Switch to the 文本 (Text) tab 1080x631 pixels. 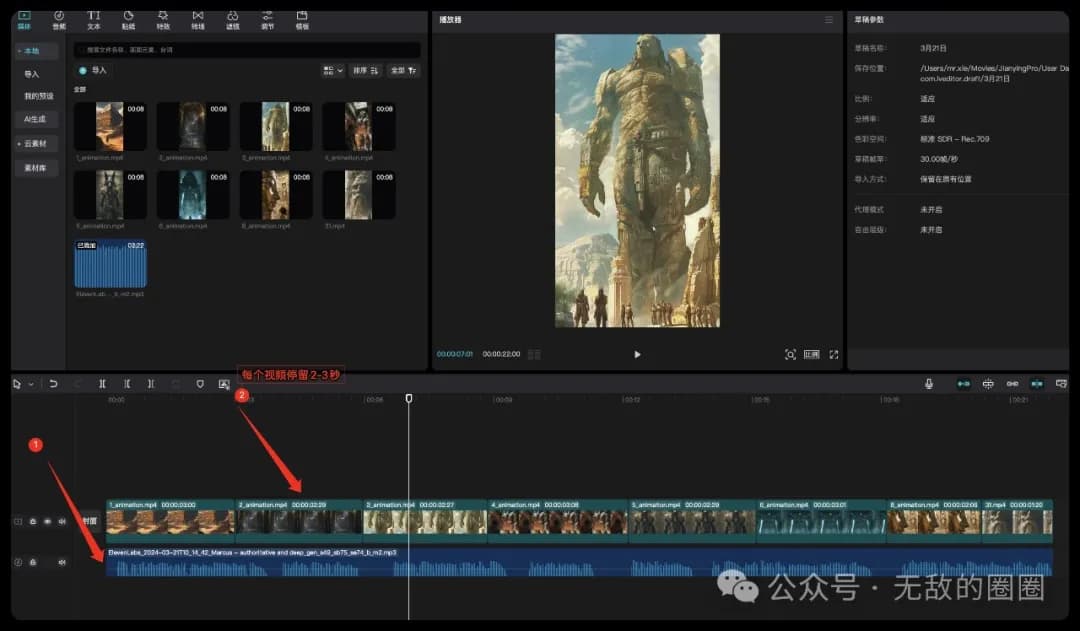coord(93,19)
